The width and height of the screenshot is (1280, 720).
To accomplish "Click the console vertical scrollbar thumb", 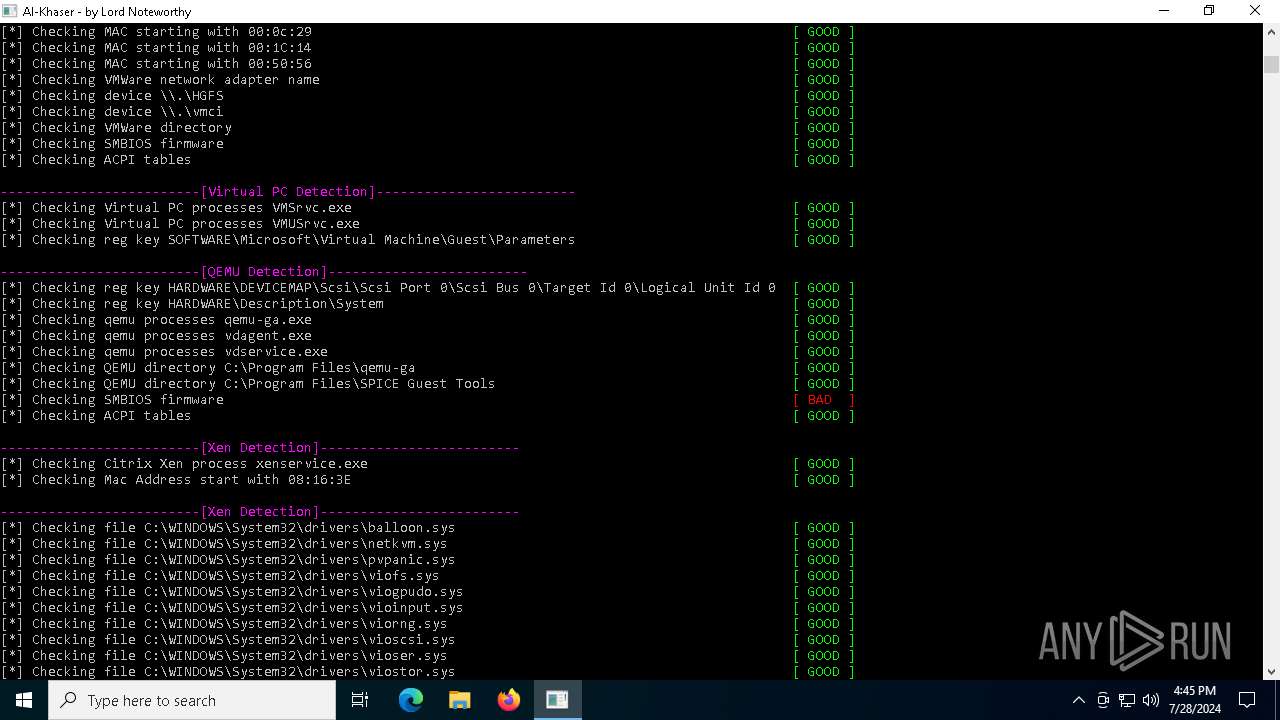I will tap(1271, 64).
